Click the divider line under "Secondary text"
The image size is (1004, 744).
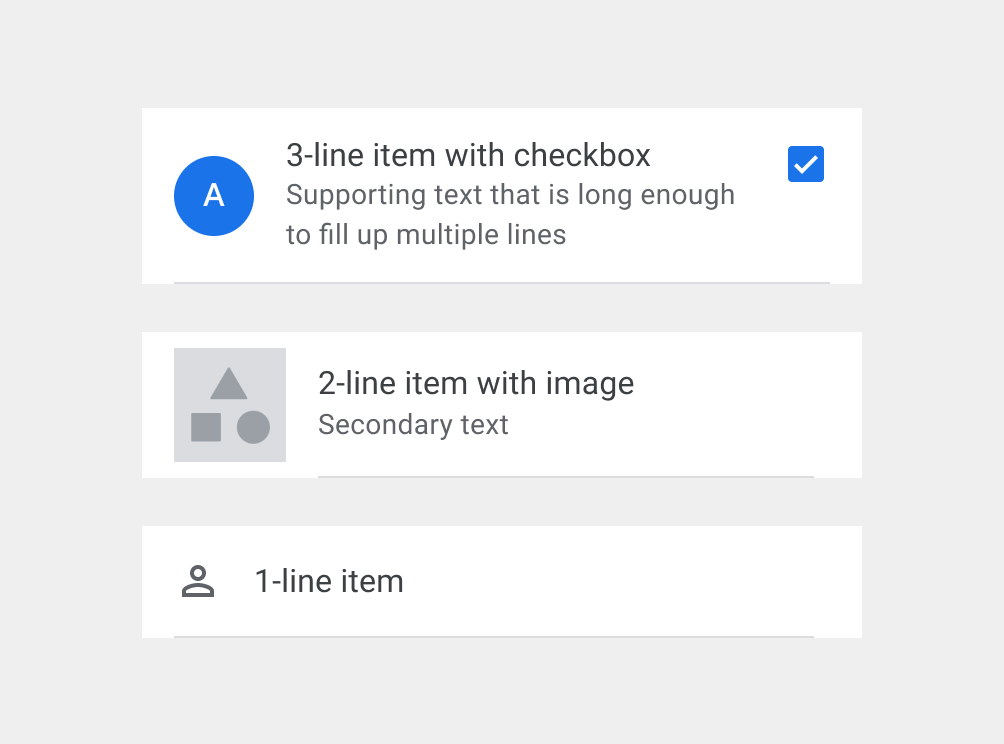point(566,477)
